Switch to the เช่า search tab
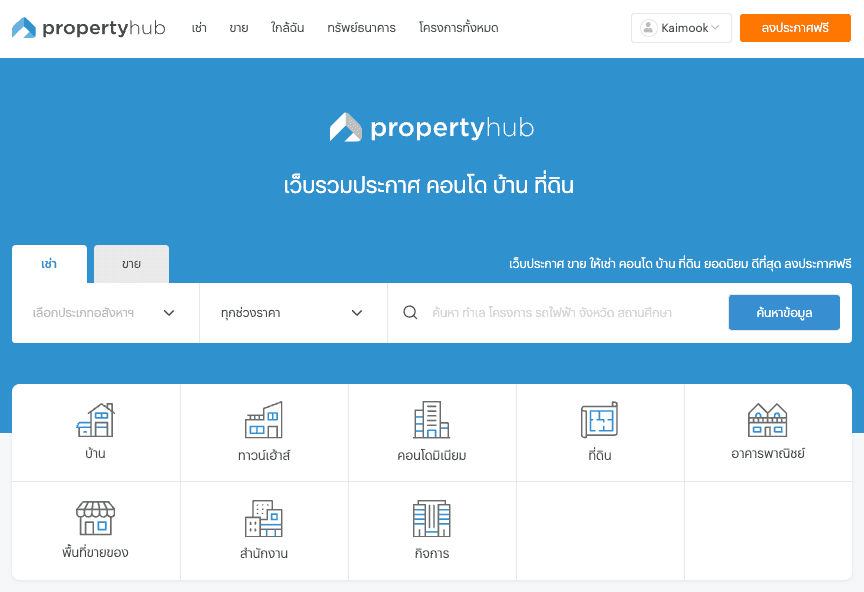The image size is (864, 592). pos(49,264)
